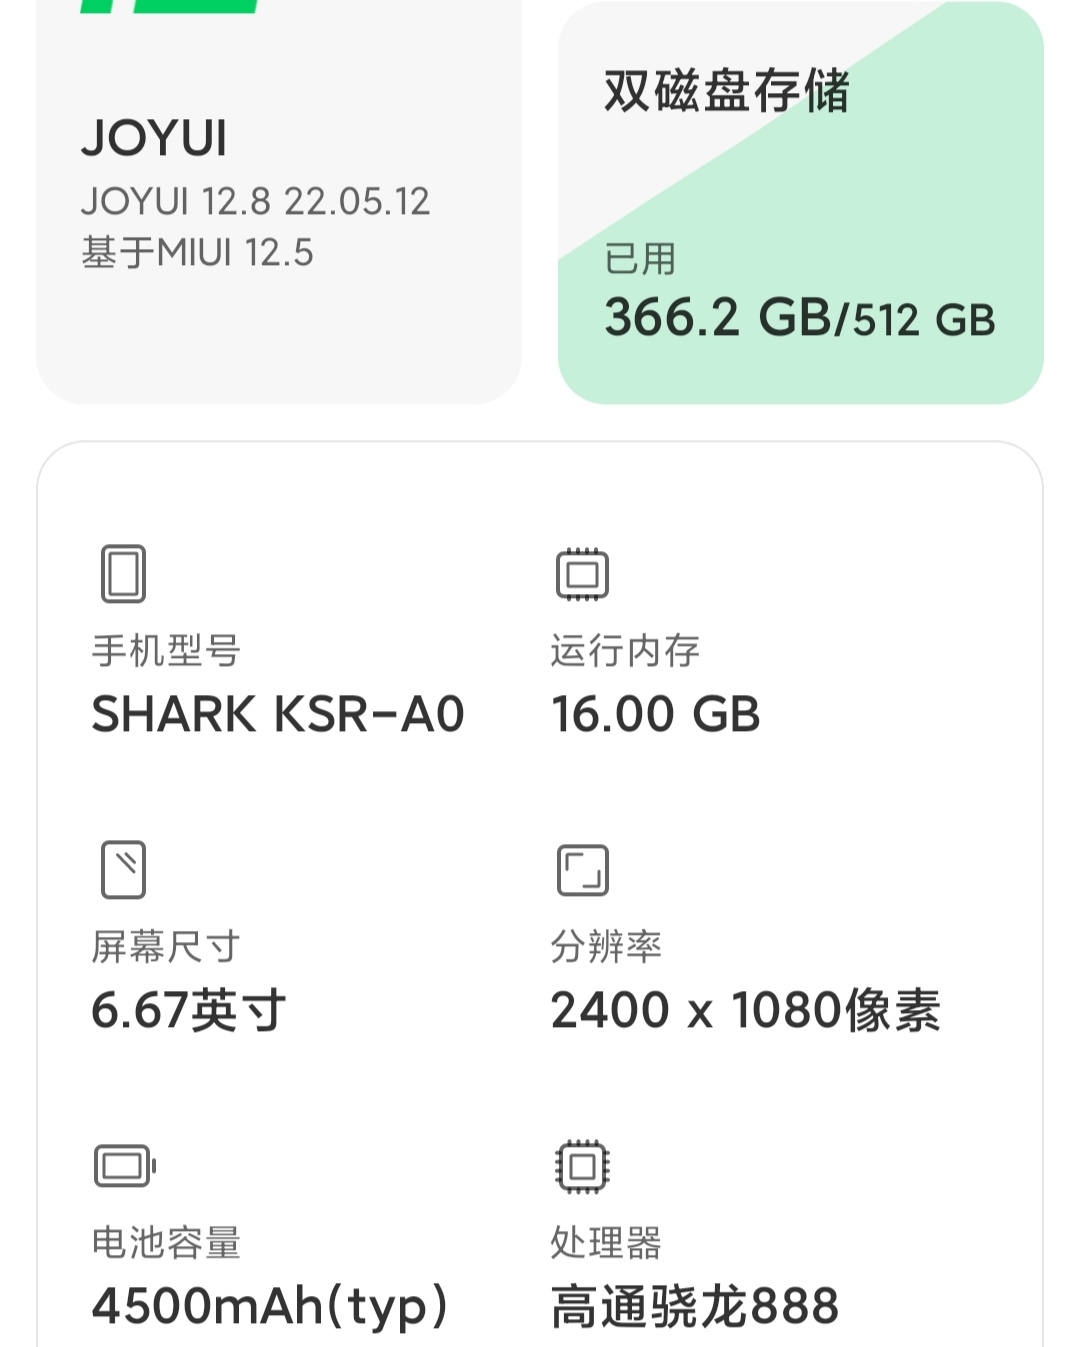Tap the 4500mAh(typ) battery value

[270, 1306]
